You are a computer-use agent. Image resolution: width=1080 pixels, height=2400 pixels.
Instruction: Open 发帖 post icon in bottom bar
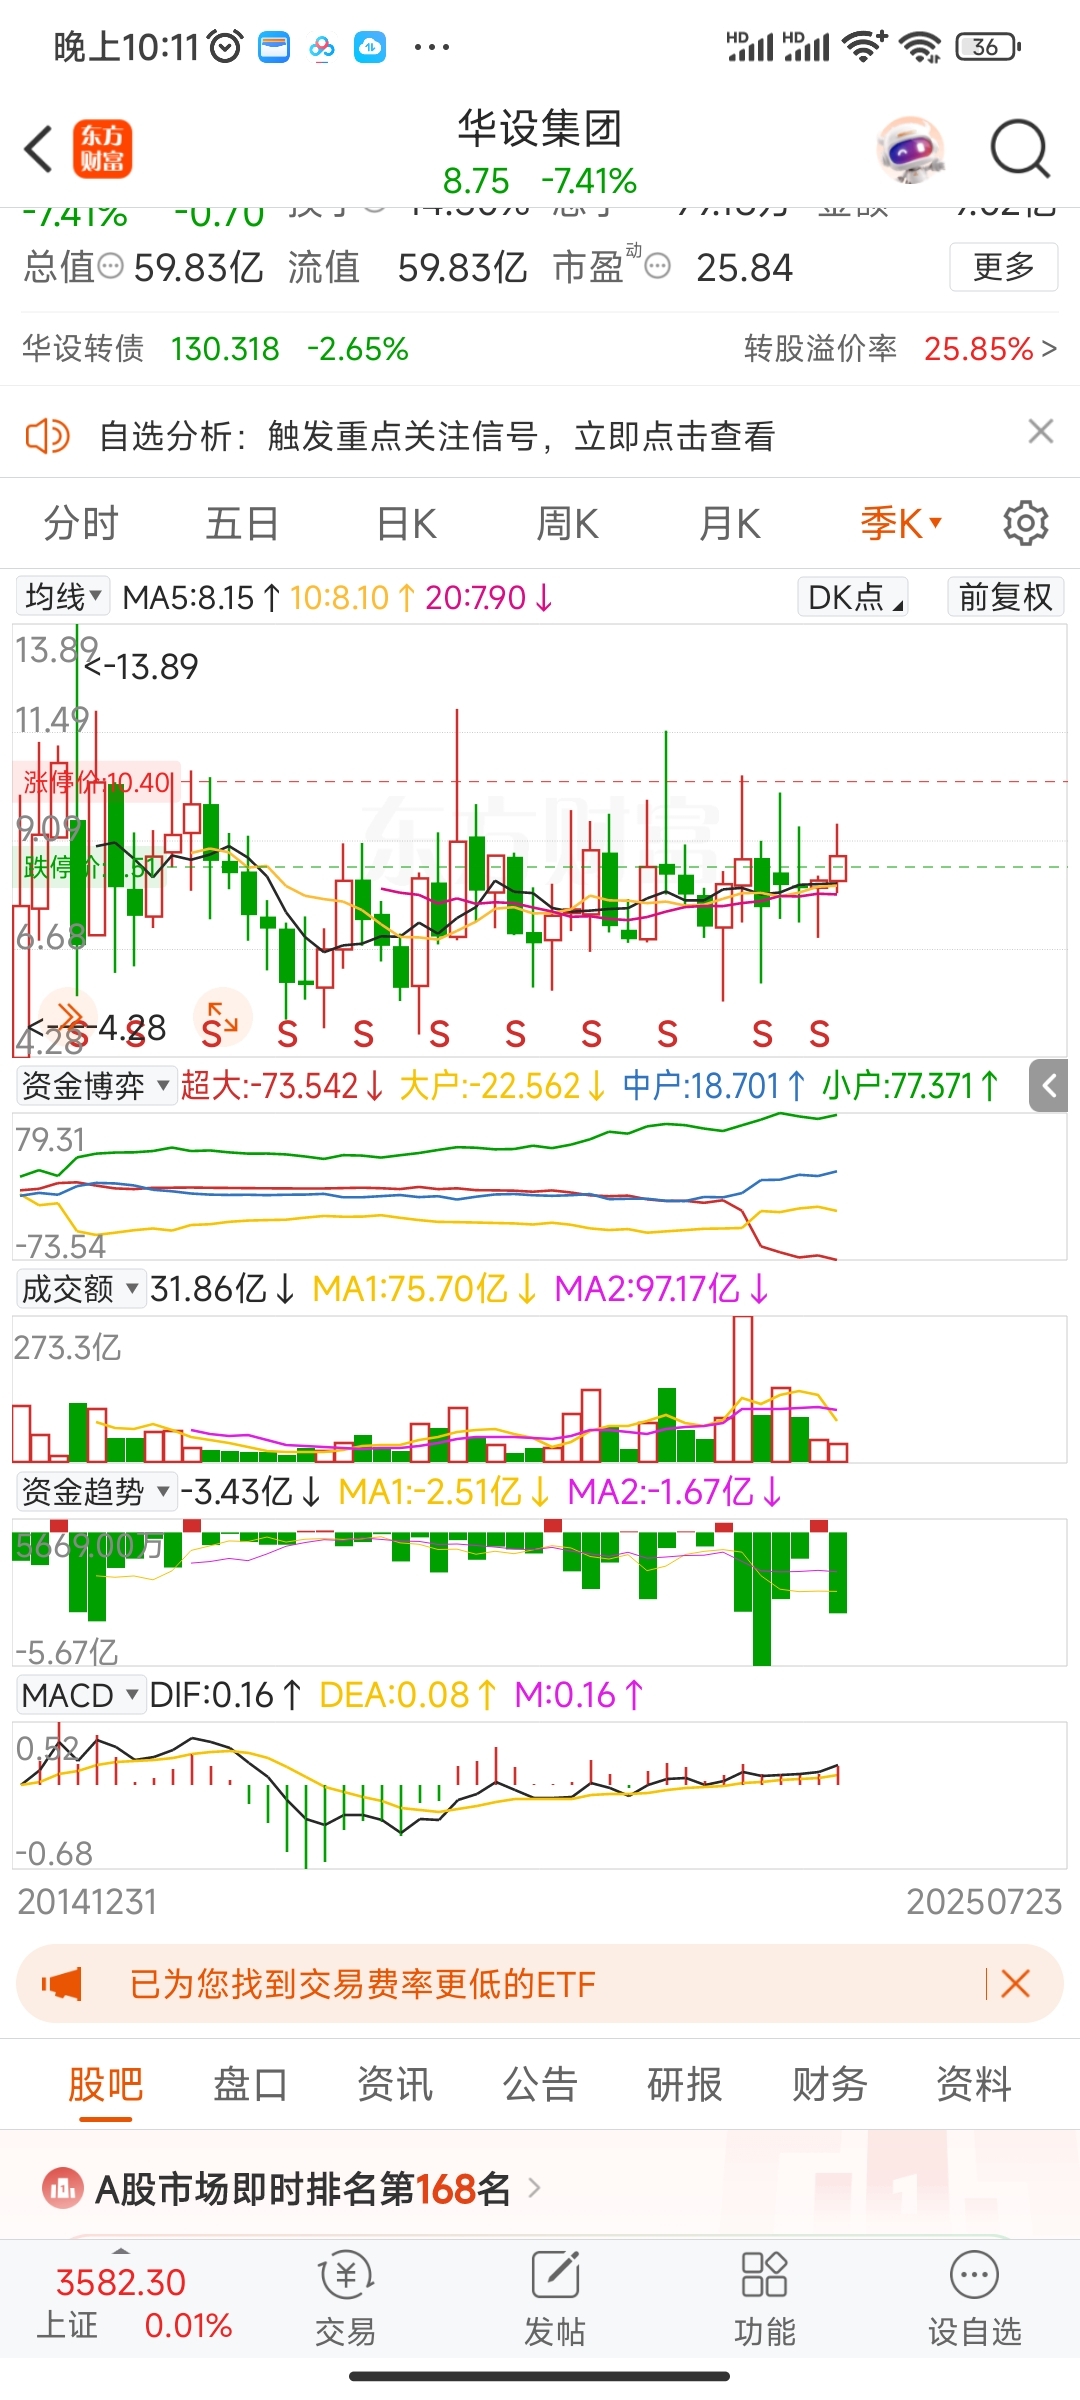tap(555, 2298)
